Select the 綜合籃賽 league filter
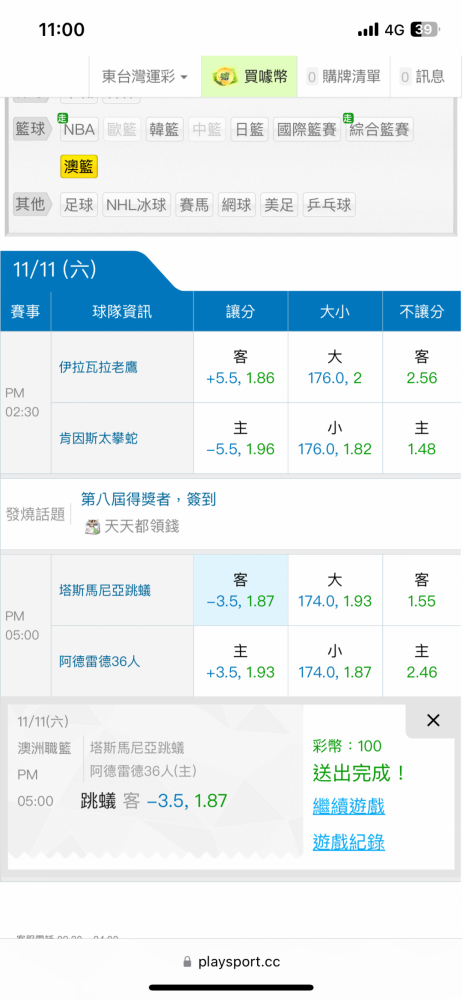462x1000 pixels. (380, 130)
